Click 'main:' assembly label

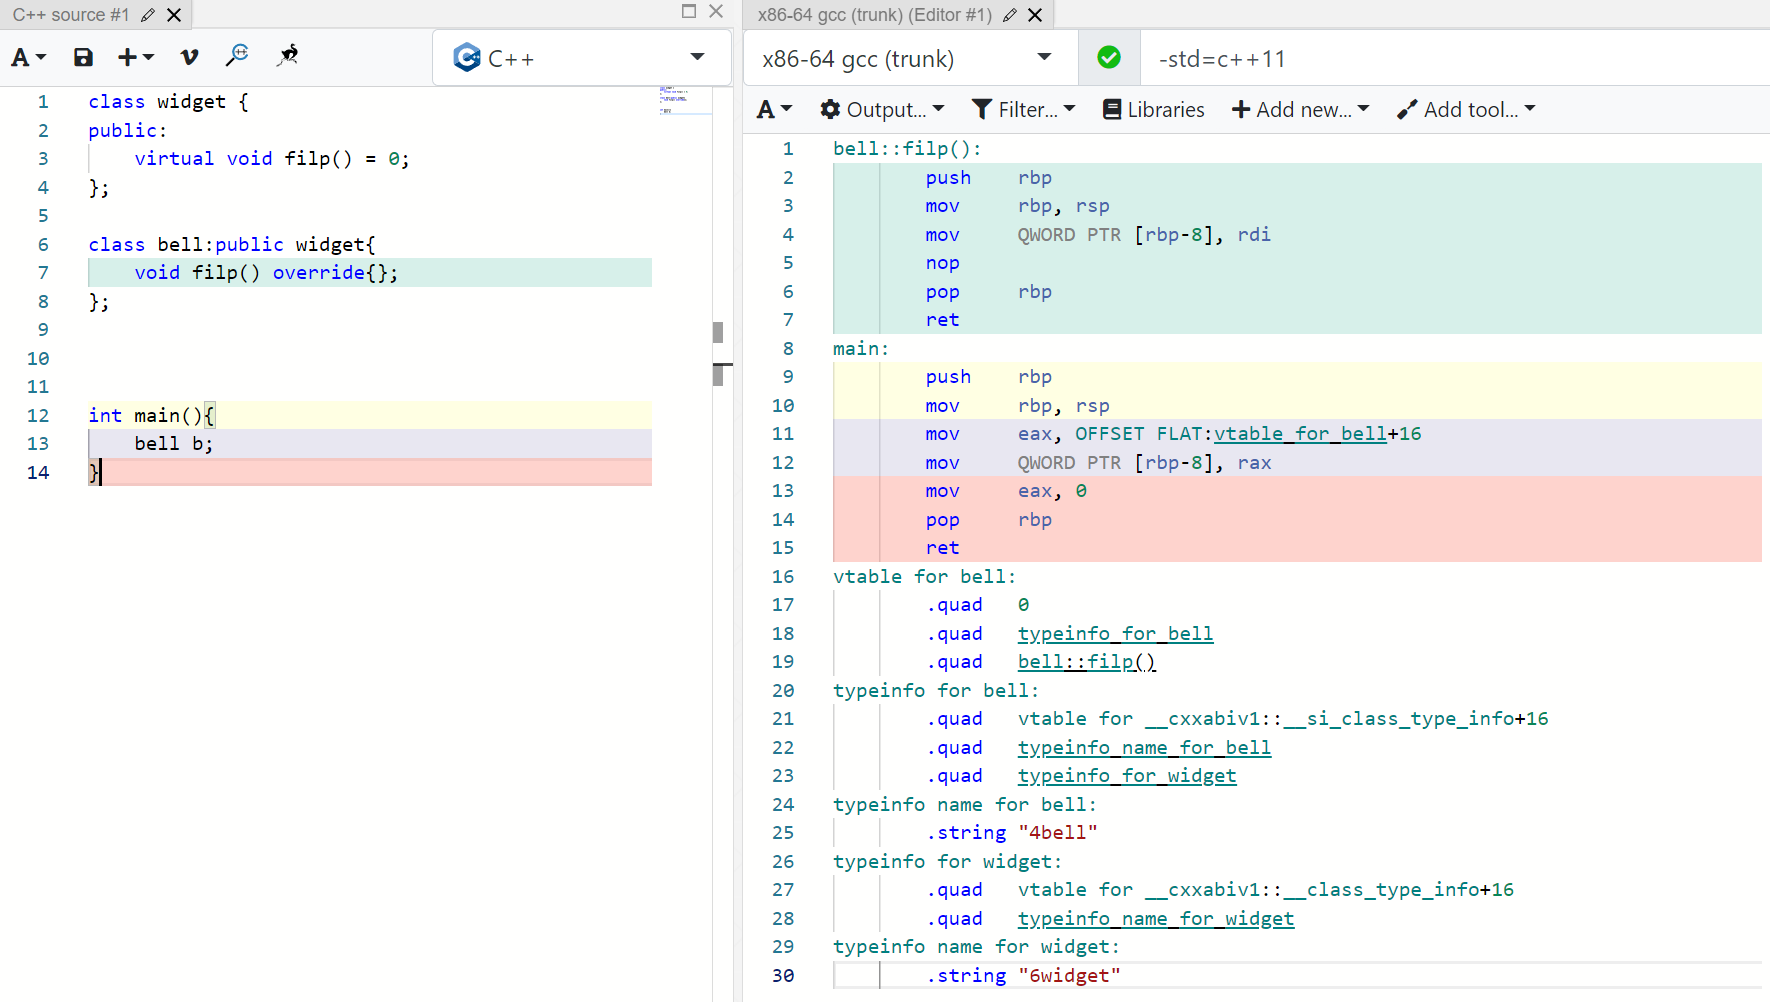pos(861,349)
